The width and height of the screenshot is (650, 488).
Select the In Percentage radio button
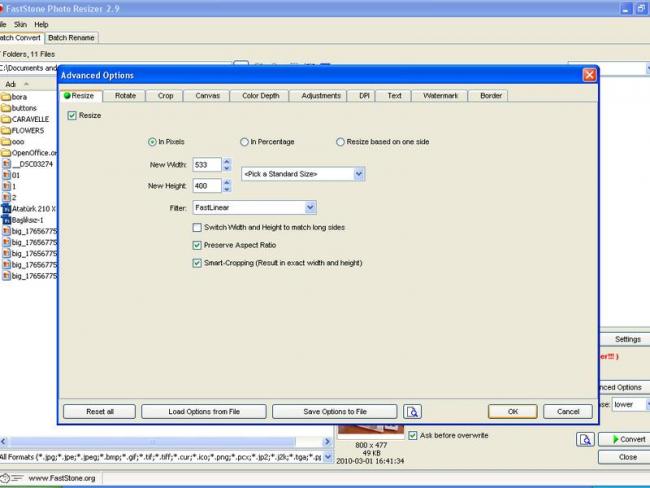(244, 142)
